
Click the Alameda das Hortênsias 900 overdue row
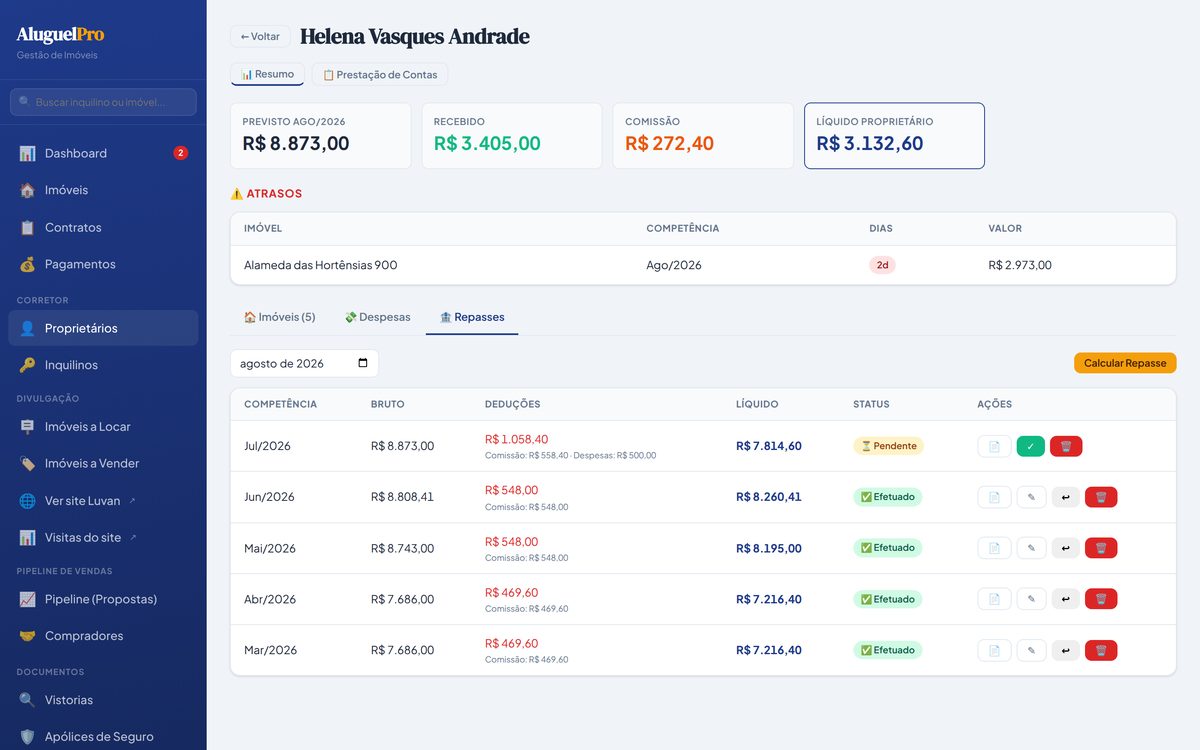click(x=703, y=265)
